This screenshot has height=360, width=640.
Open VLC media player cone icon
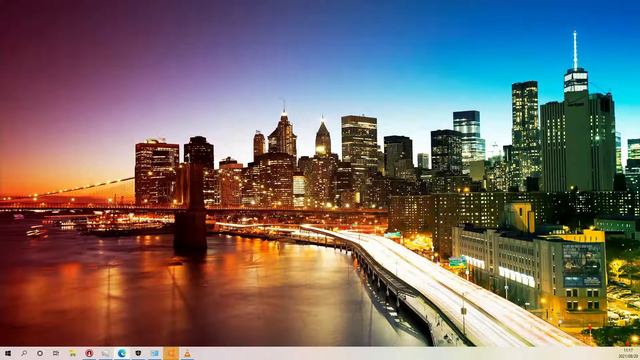(x=187, y=353)
